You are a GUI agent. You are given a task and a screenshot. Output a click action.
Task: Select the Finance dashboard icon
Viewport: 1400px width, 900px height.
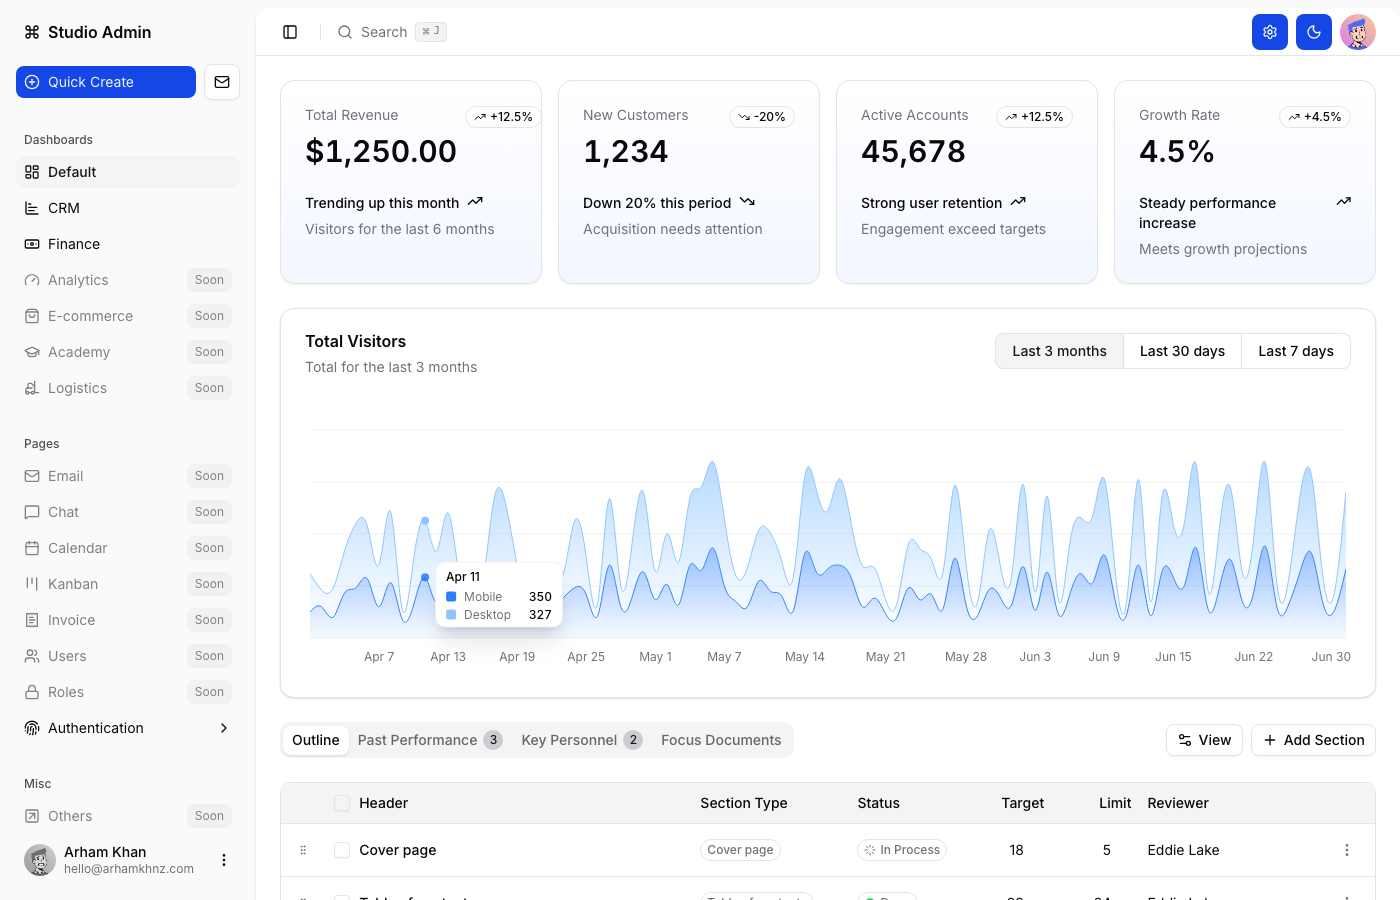[x=34, y=243]
